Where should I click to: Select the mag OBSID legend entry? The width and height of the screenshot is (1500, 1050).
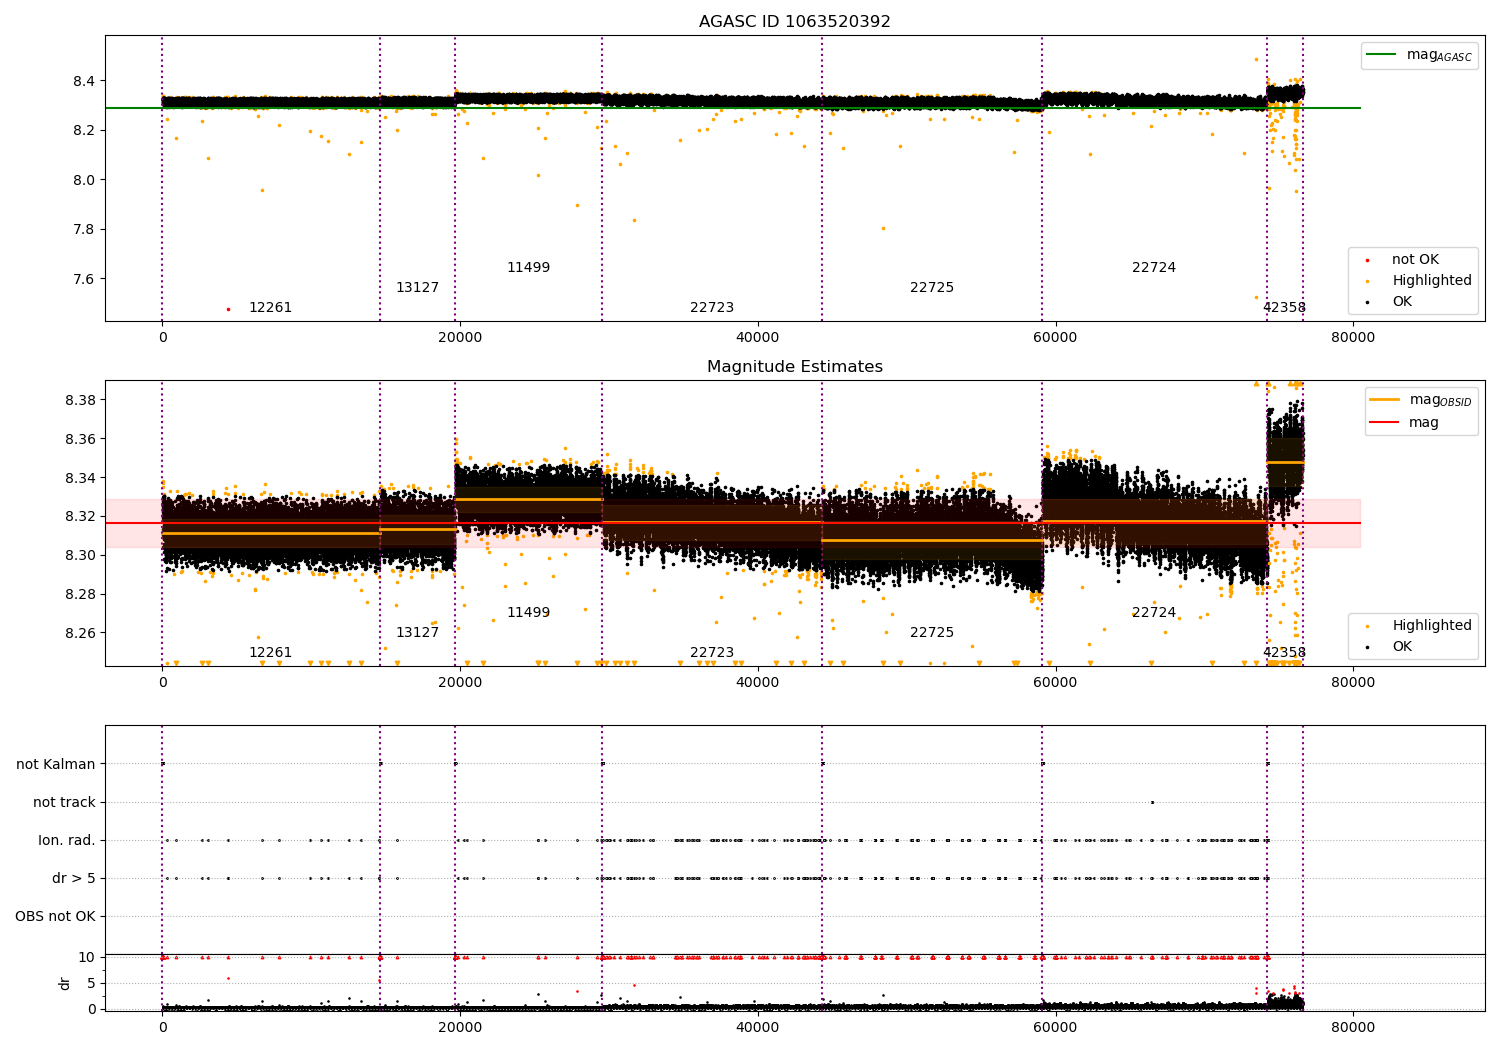coord(1421,401)
